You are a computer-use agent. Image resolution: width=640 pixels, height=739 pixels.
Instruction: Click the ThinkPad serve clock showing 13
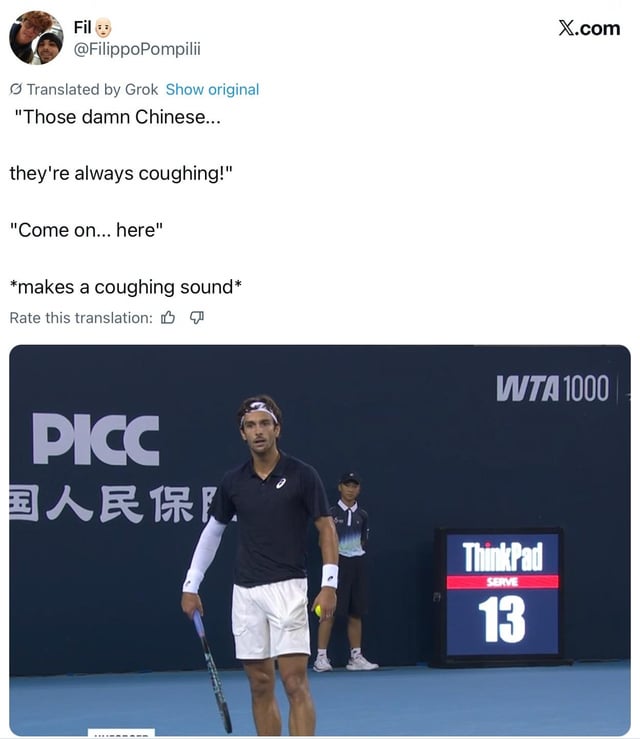[502, 595]
